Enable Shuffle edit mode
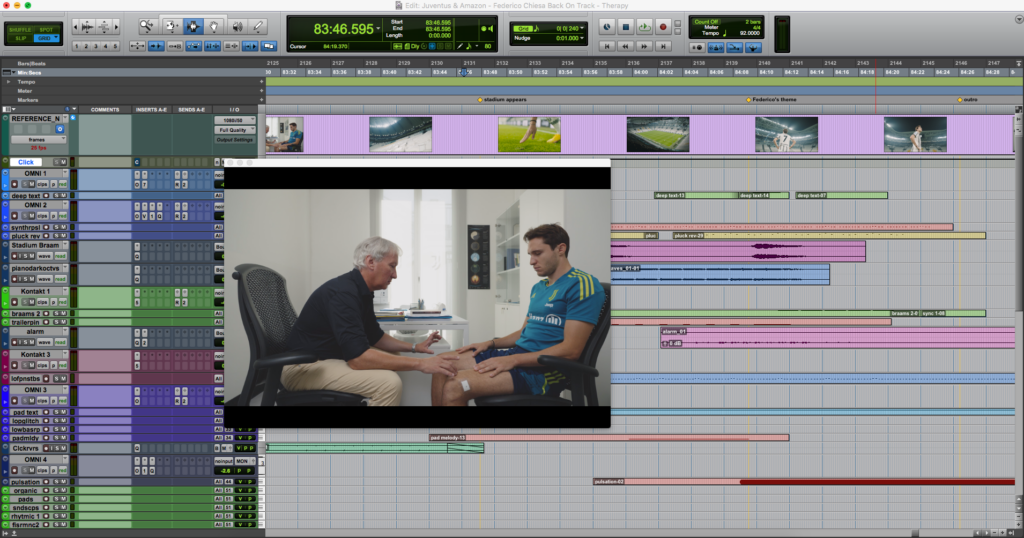Screen dimensions: 1024x538 coord(20,29)
